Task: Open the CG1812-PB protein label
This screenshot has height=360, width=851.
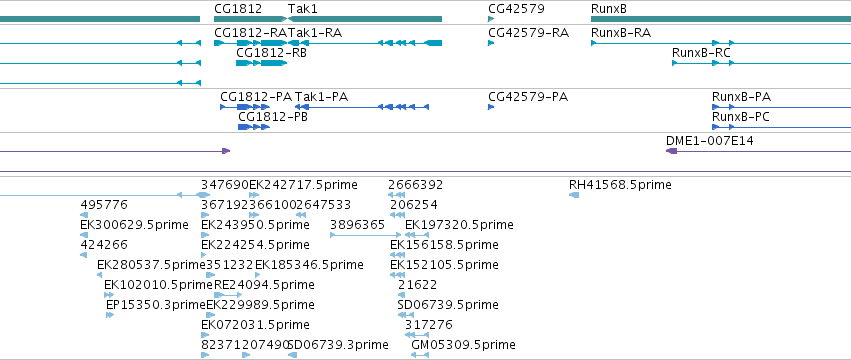Action: (x=273, y=117)
